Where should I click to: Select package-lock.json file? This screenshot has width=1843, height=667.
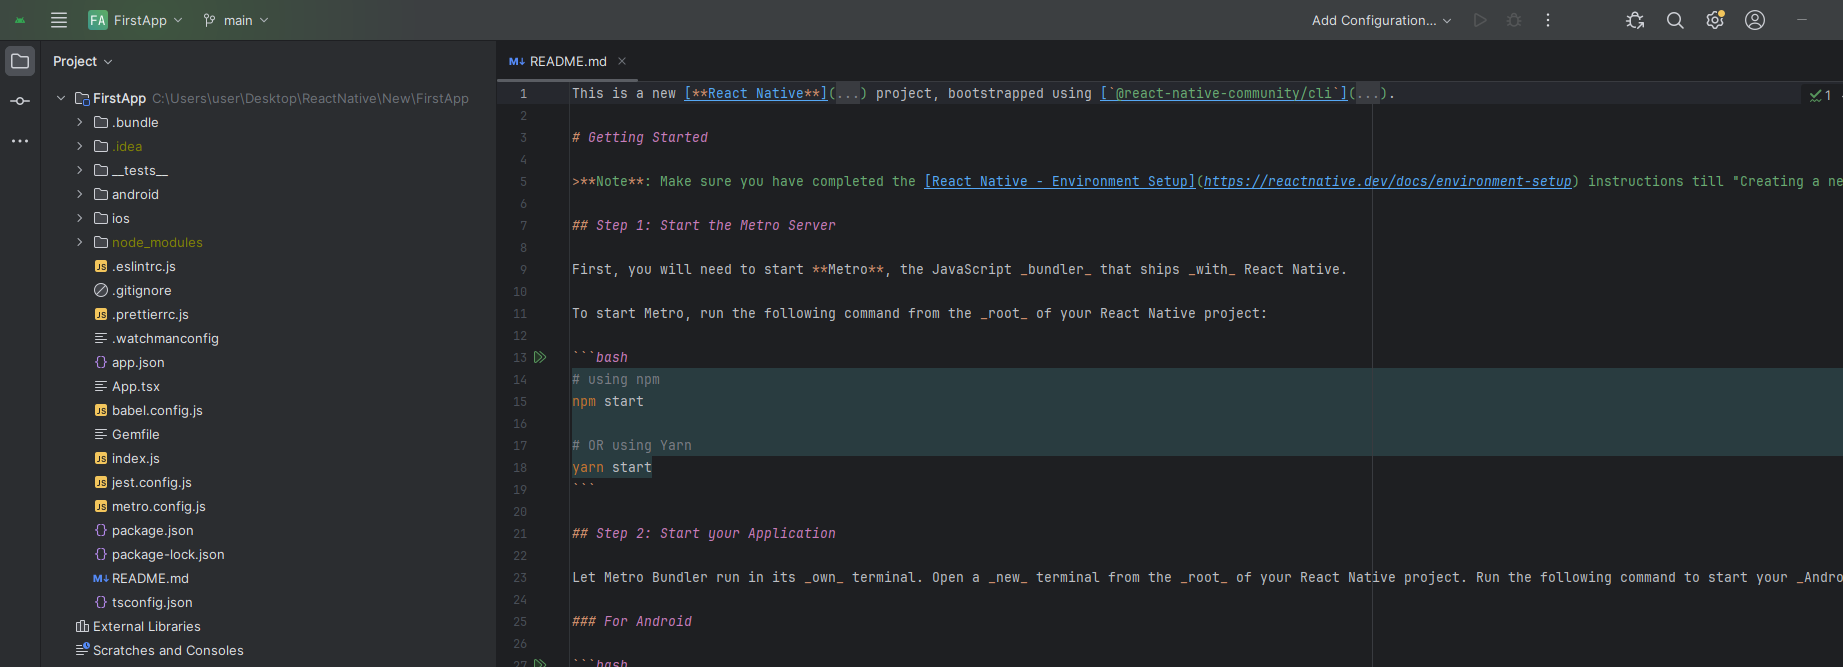[159, 554]
